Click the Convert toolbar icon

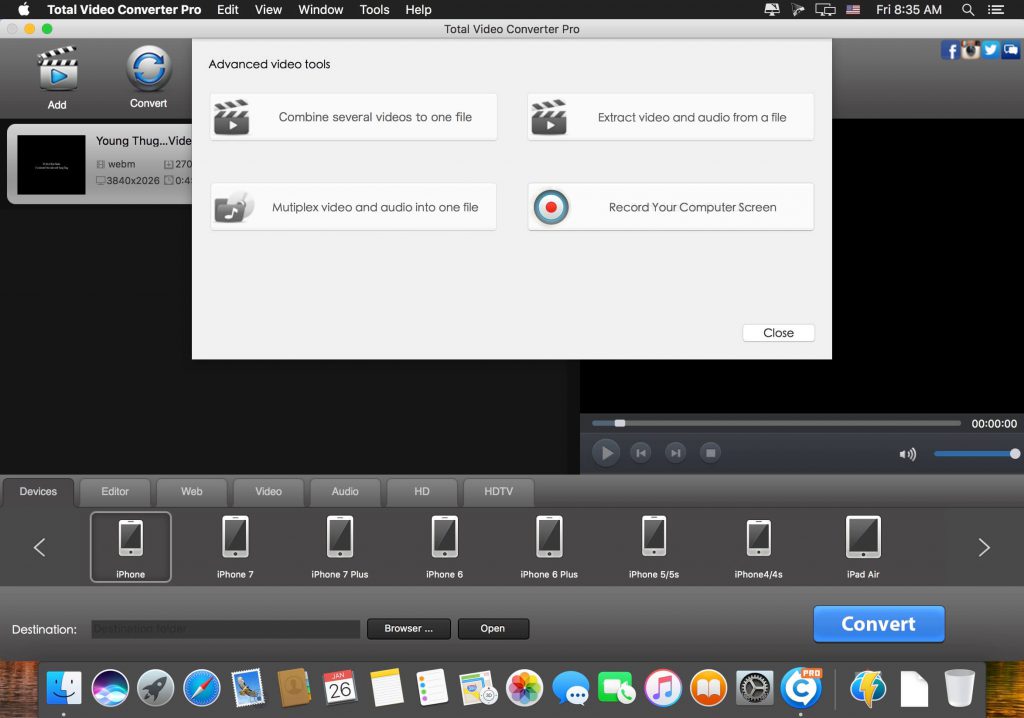(148, 70)
